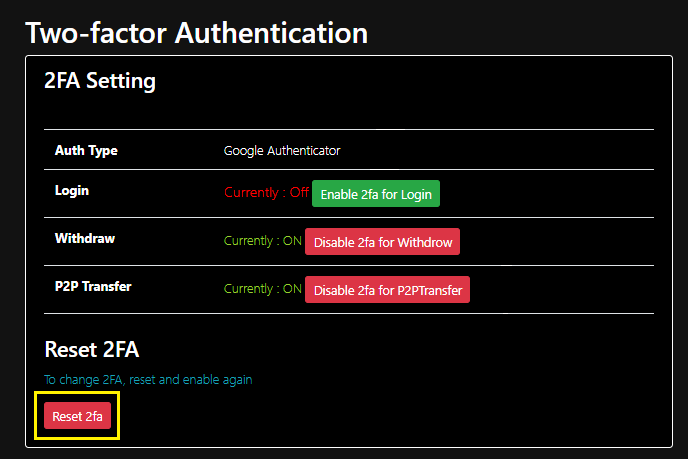The height and width of the screenshot is (459, 688).
Task: Click the Google Authenticator value text
Action: (x=282, y=151)
